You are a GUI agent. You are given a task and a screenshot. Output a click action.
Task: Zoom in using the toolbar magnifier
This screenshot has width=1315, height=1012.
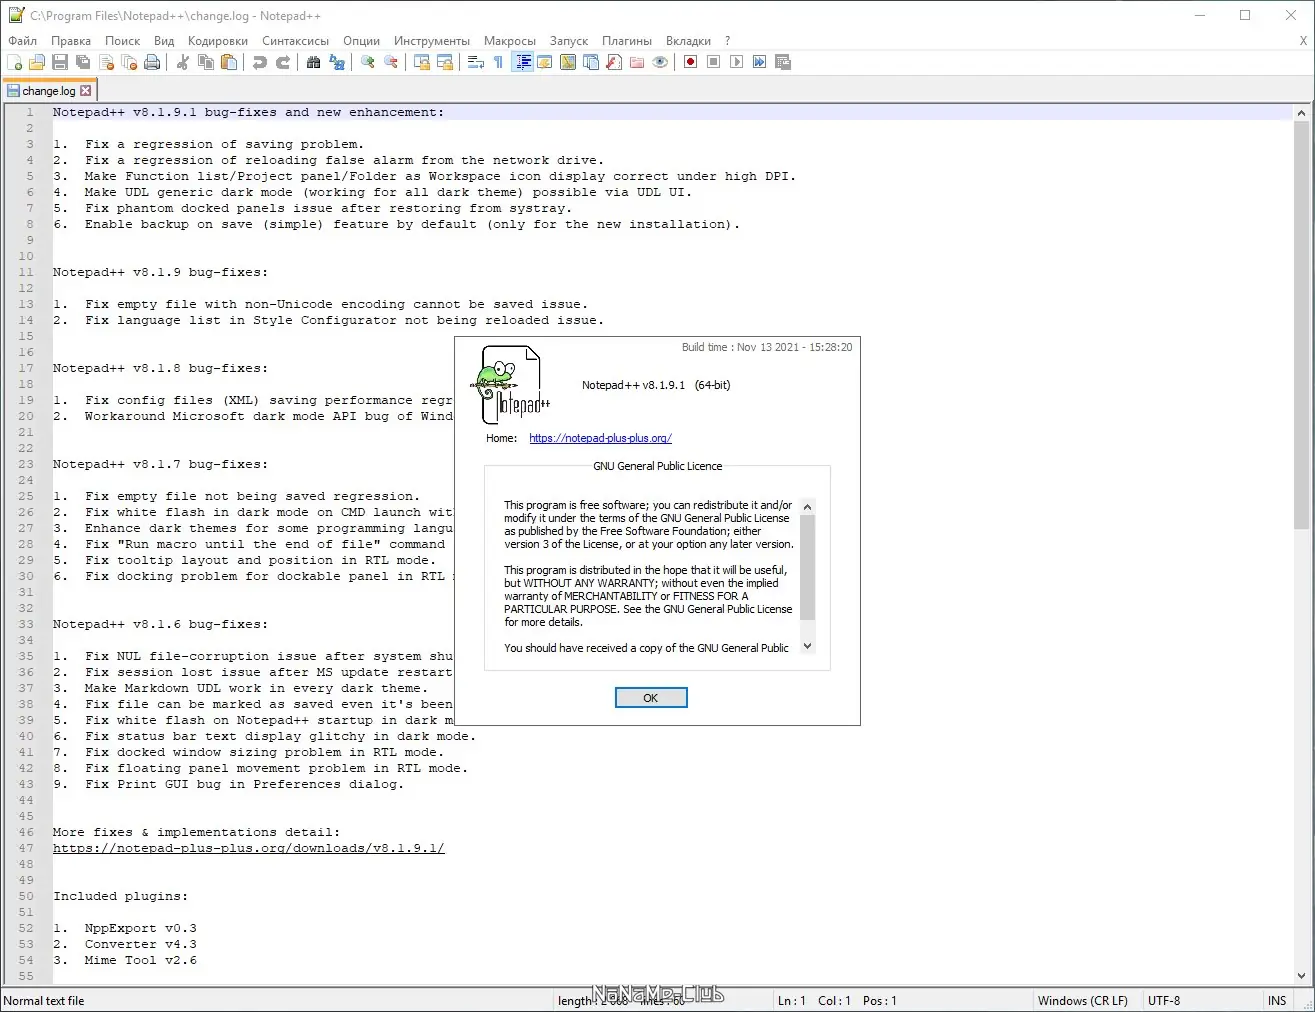[368, 62]
